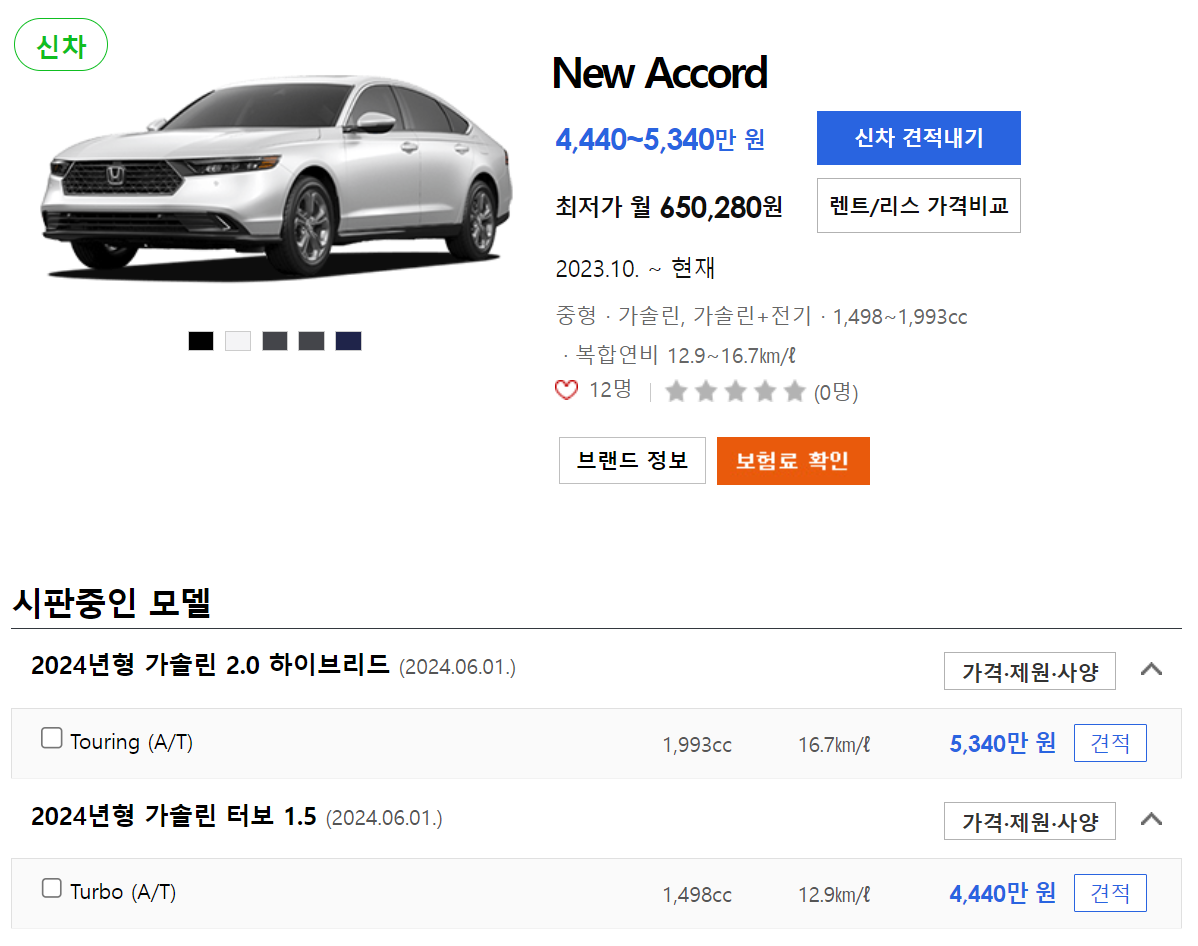
Task: Click the (0명) review count
Action: click(x=836, y=393)
